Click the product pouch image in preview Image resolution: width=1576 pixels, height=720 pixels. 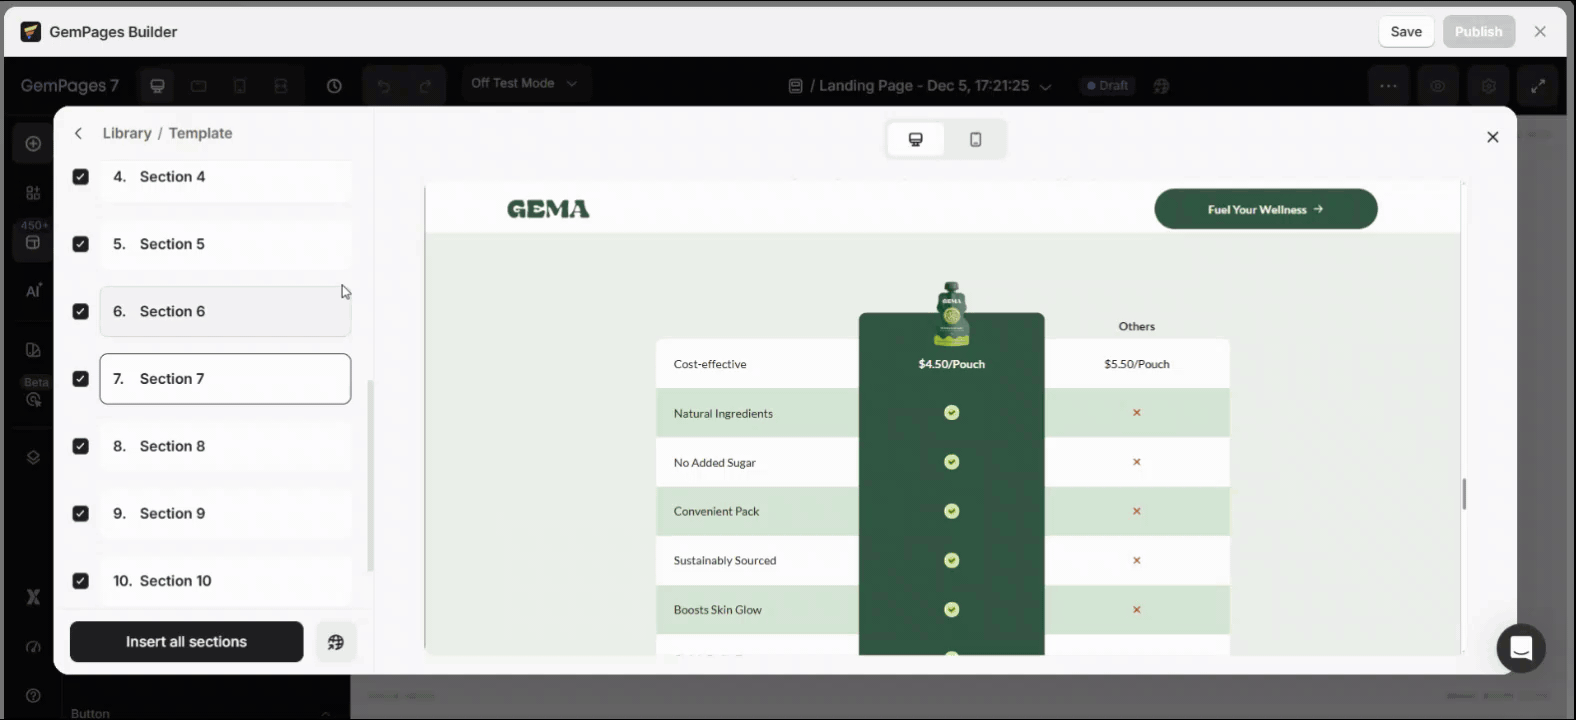[x=951, y=314]
